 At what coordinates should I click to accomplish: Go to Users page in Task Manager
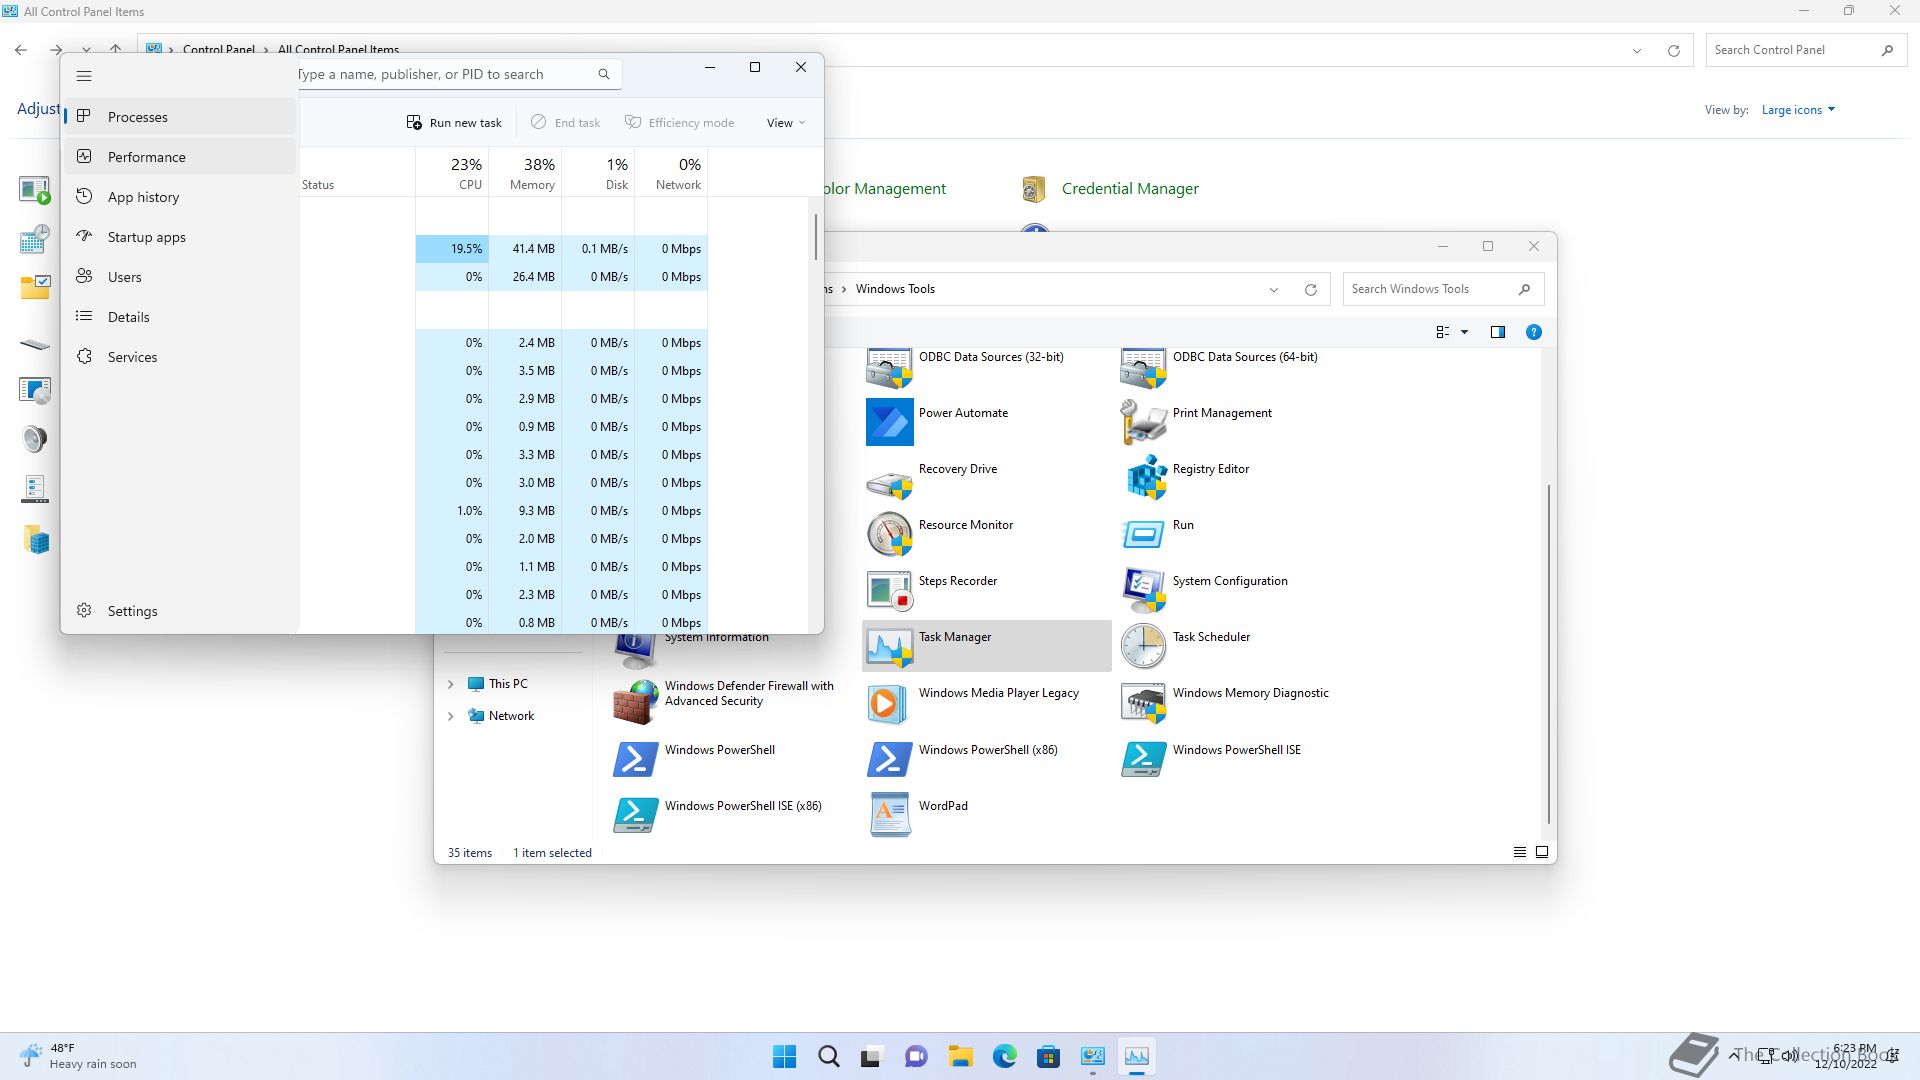(180, 277)
